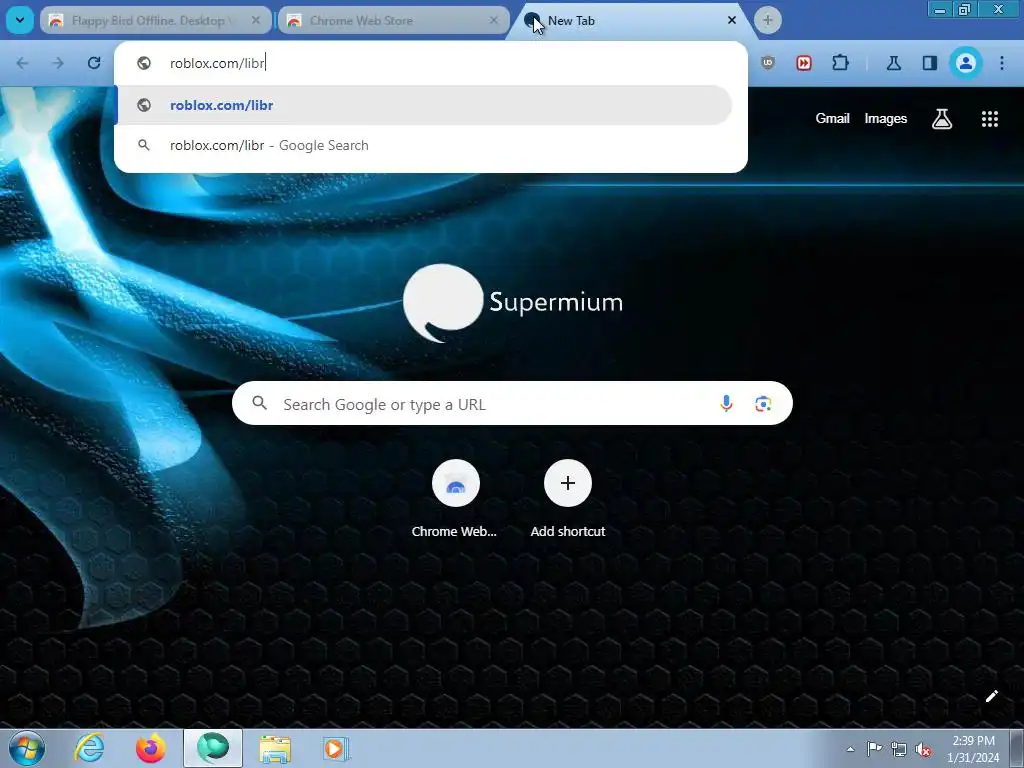Open the clock showing 2:39 PM
Screen dimensions: 1024x768
(x=973, y=749)
